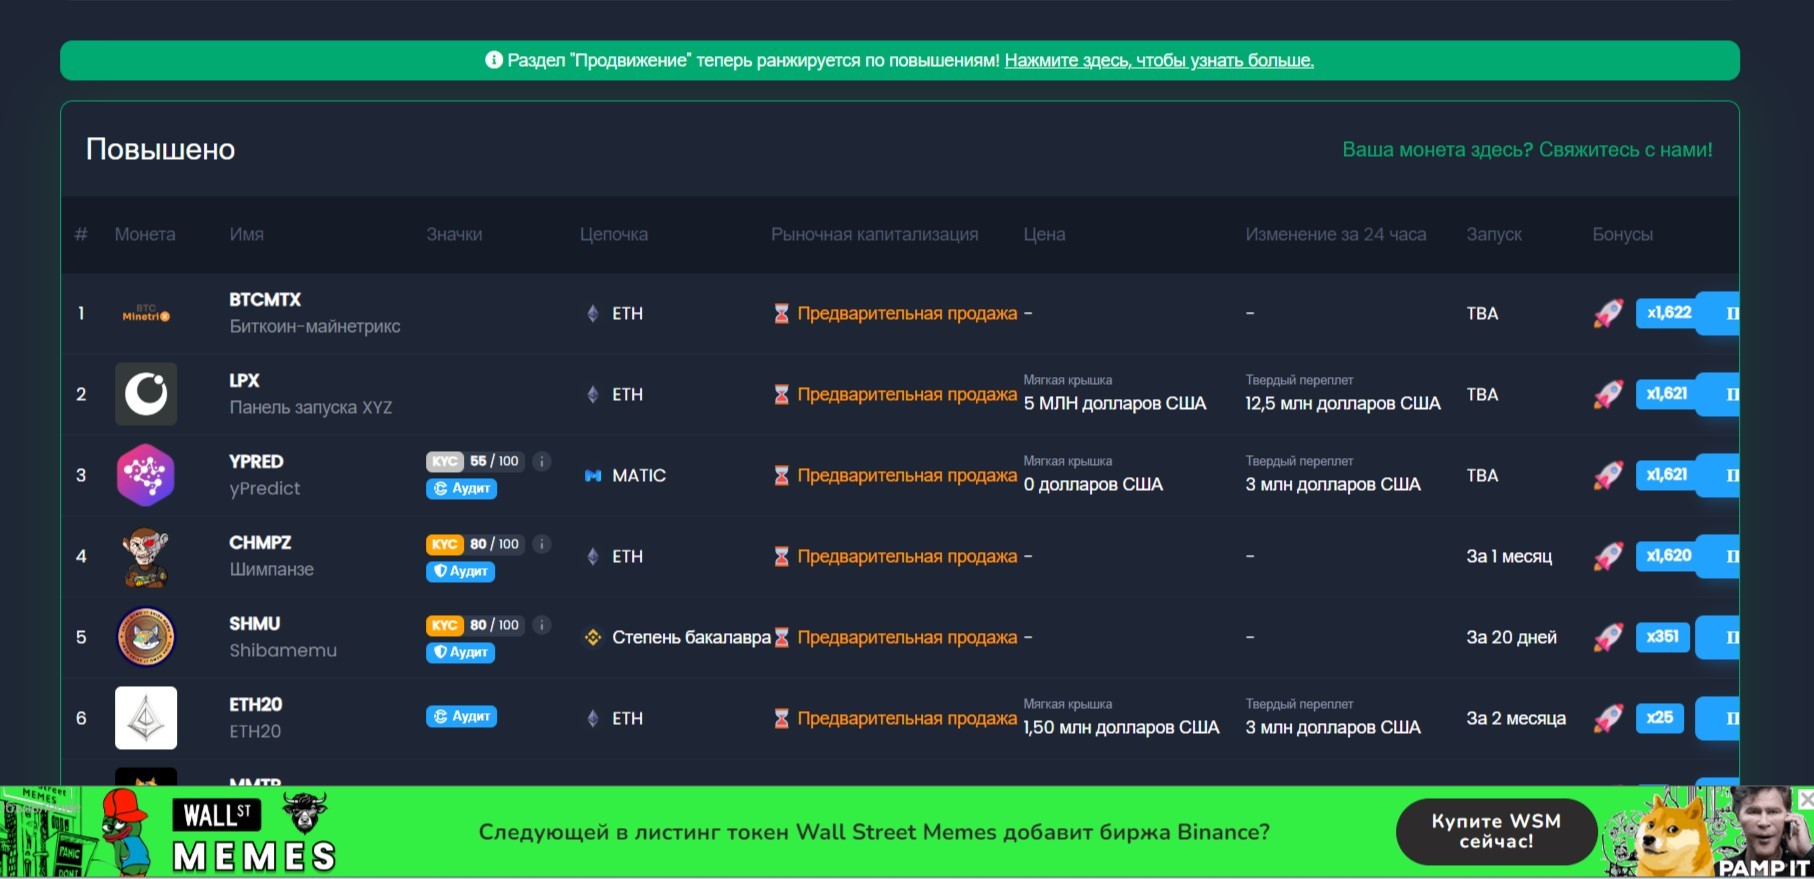Screen dimensions: 1814x879
Task: Open the 'Нажмите здесь, чтобы узнать больше' link
Action: [x=1159, y=60]
